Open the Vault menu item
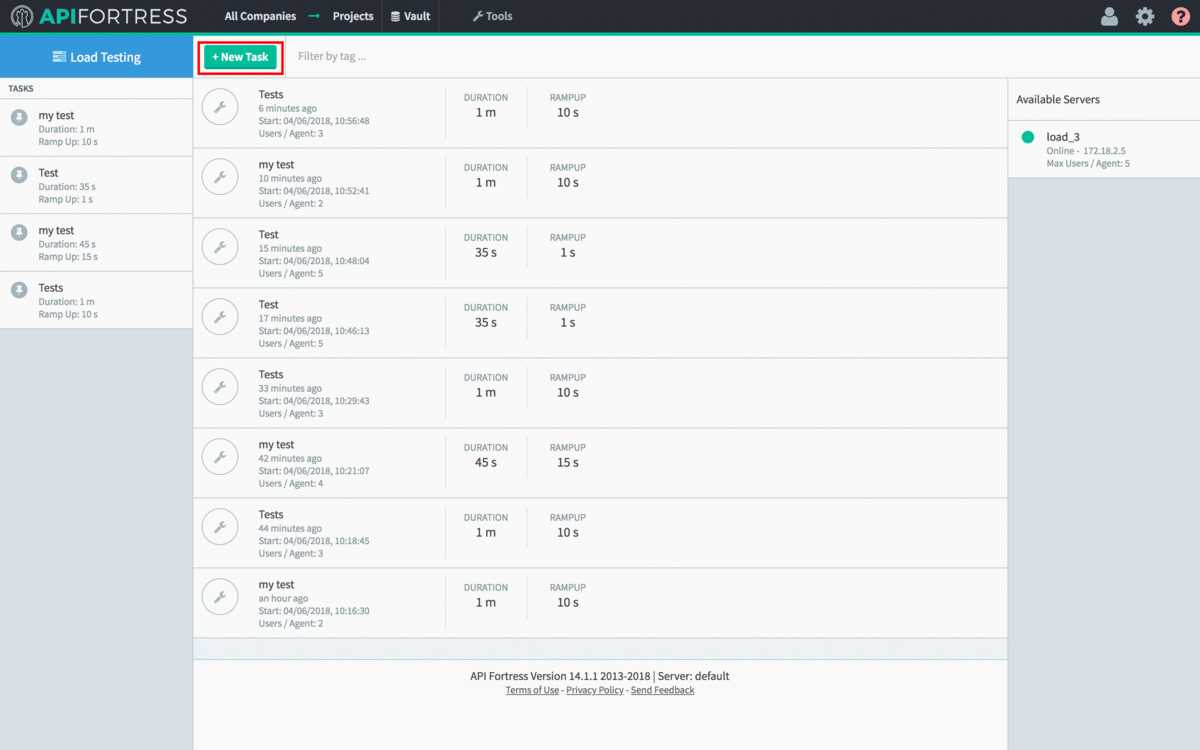1200x750 pixels. [410, 16]
